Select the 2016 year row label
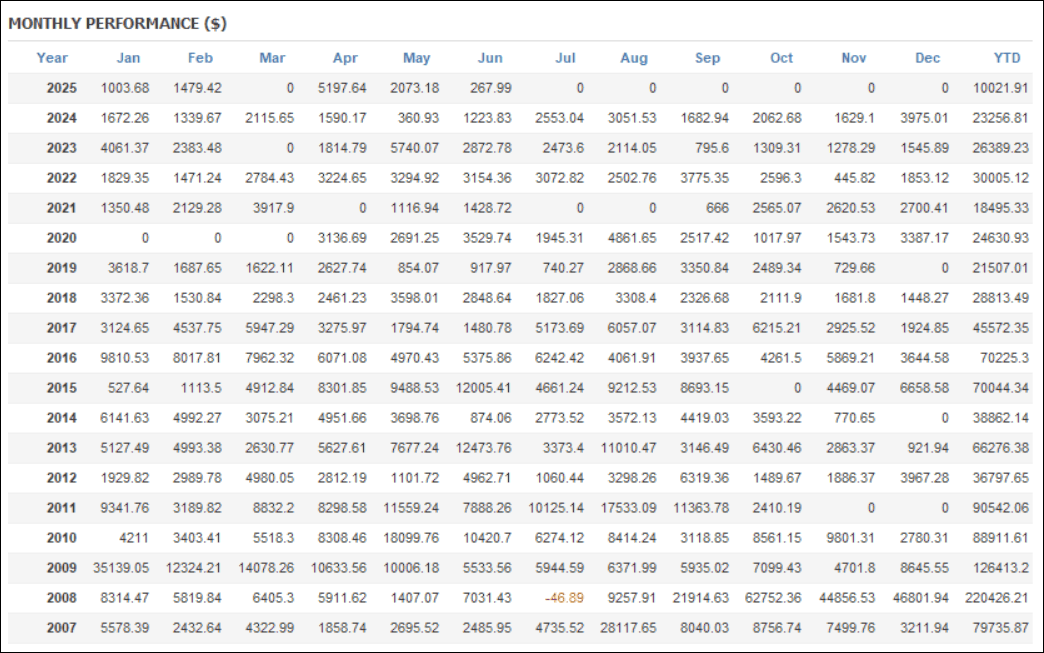 (x=61, y=358)
